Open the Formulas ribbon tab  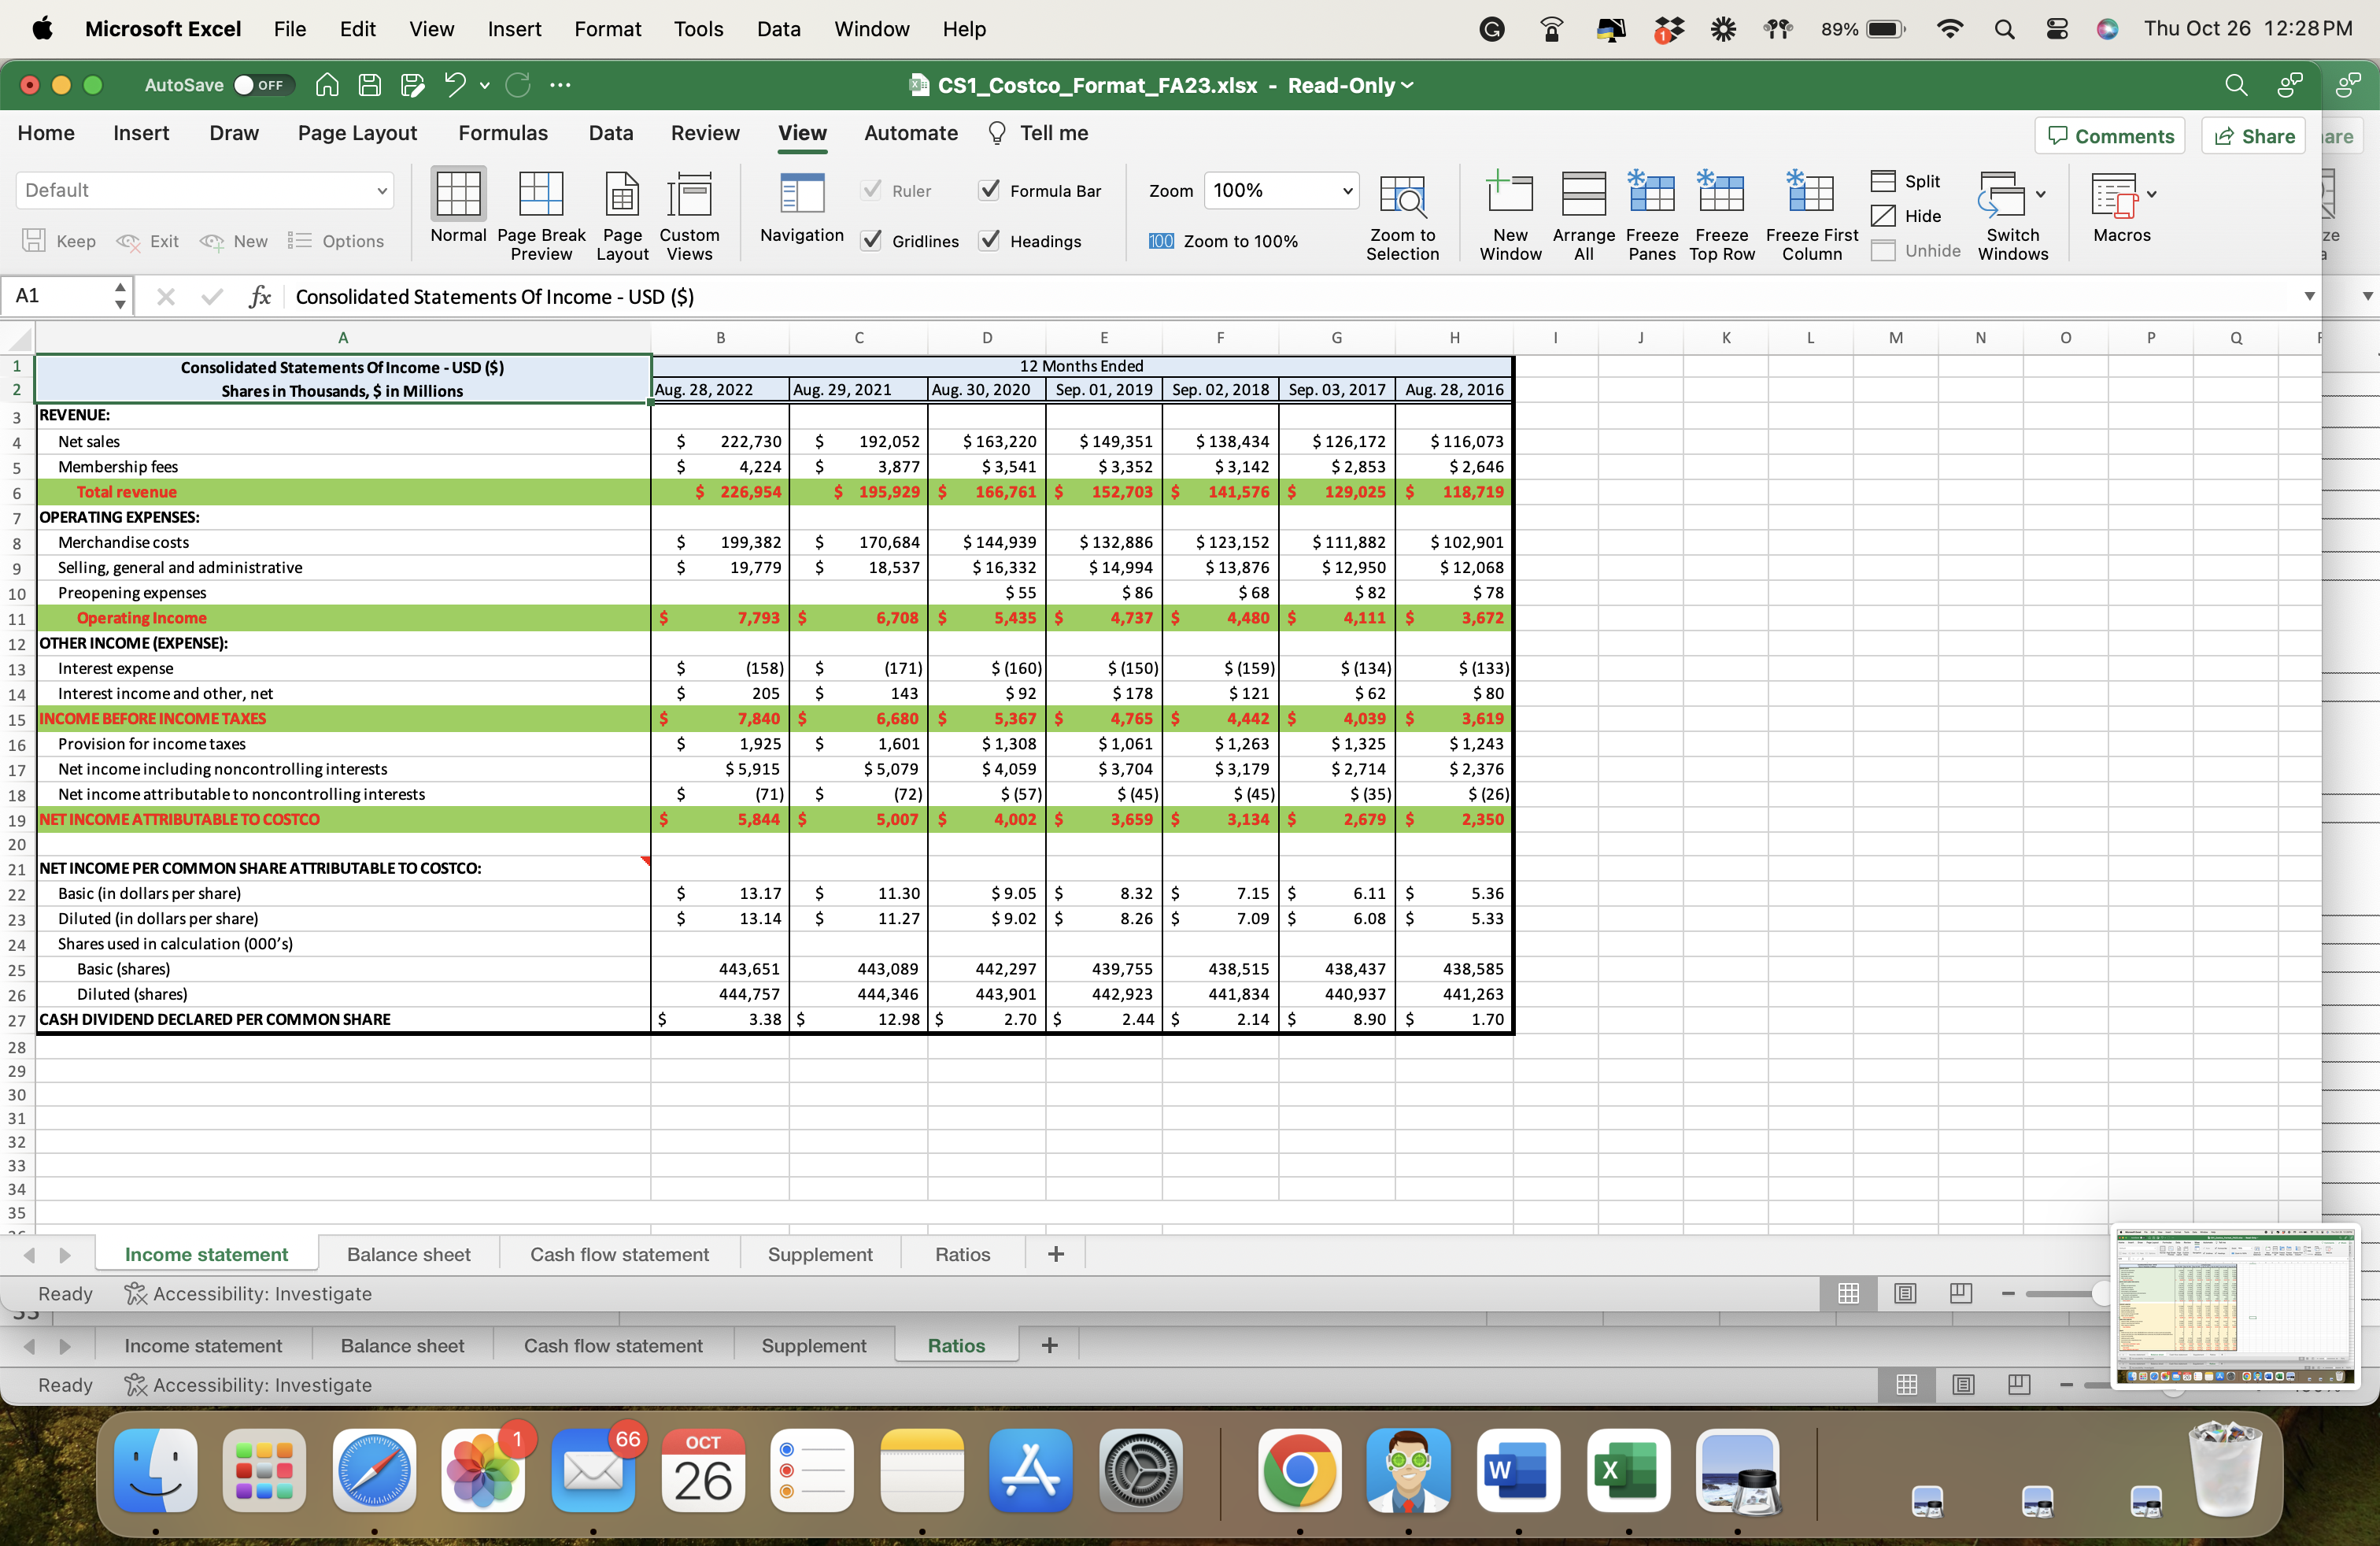coord(502,133)
